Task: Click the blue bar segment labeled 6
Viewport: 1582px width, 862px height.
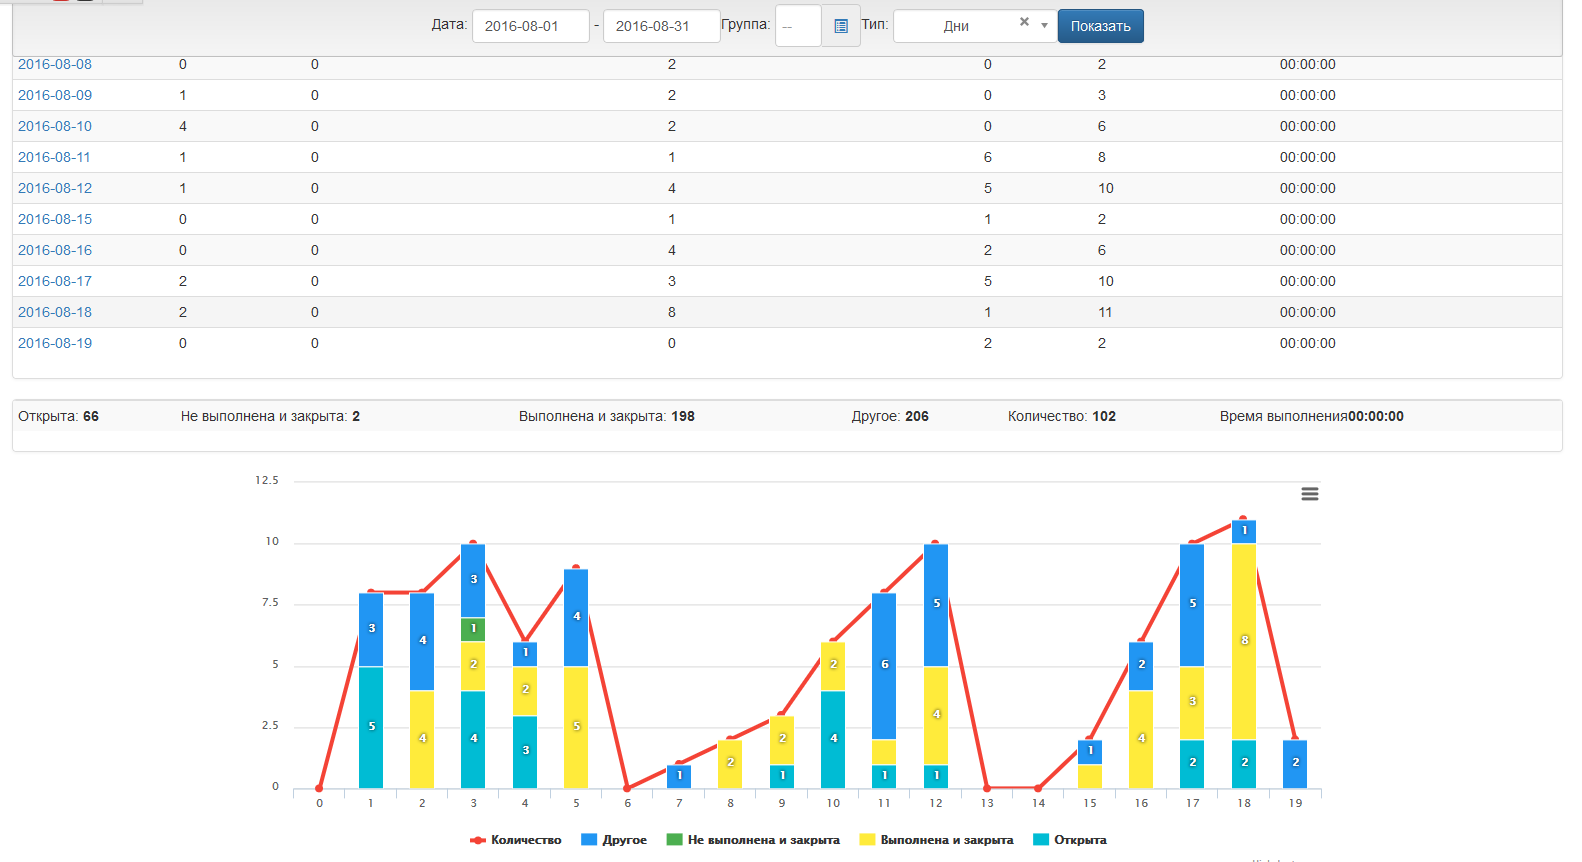Action: click(x=884, y=665)
